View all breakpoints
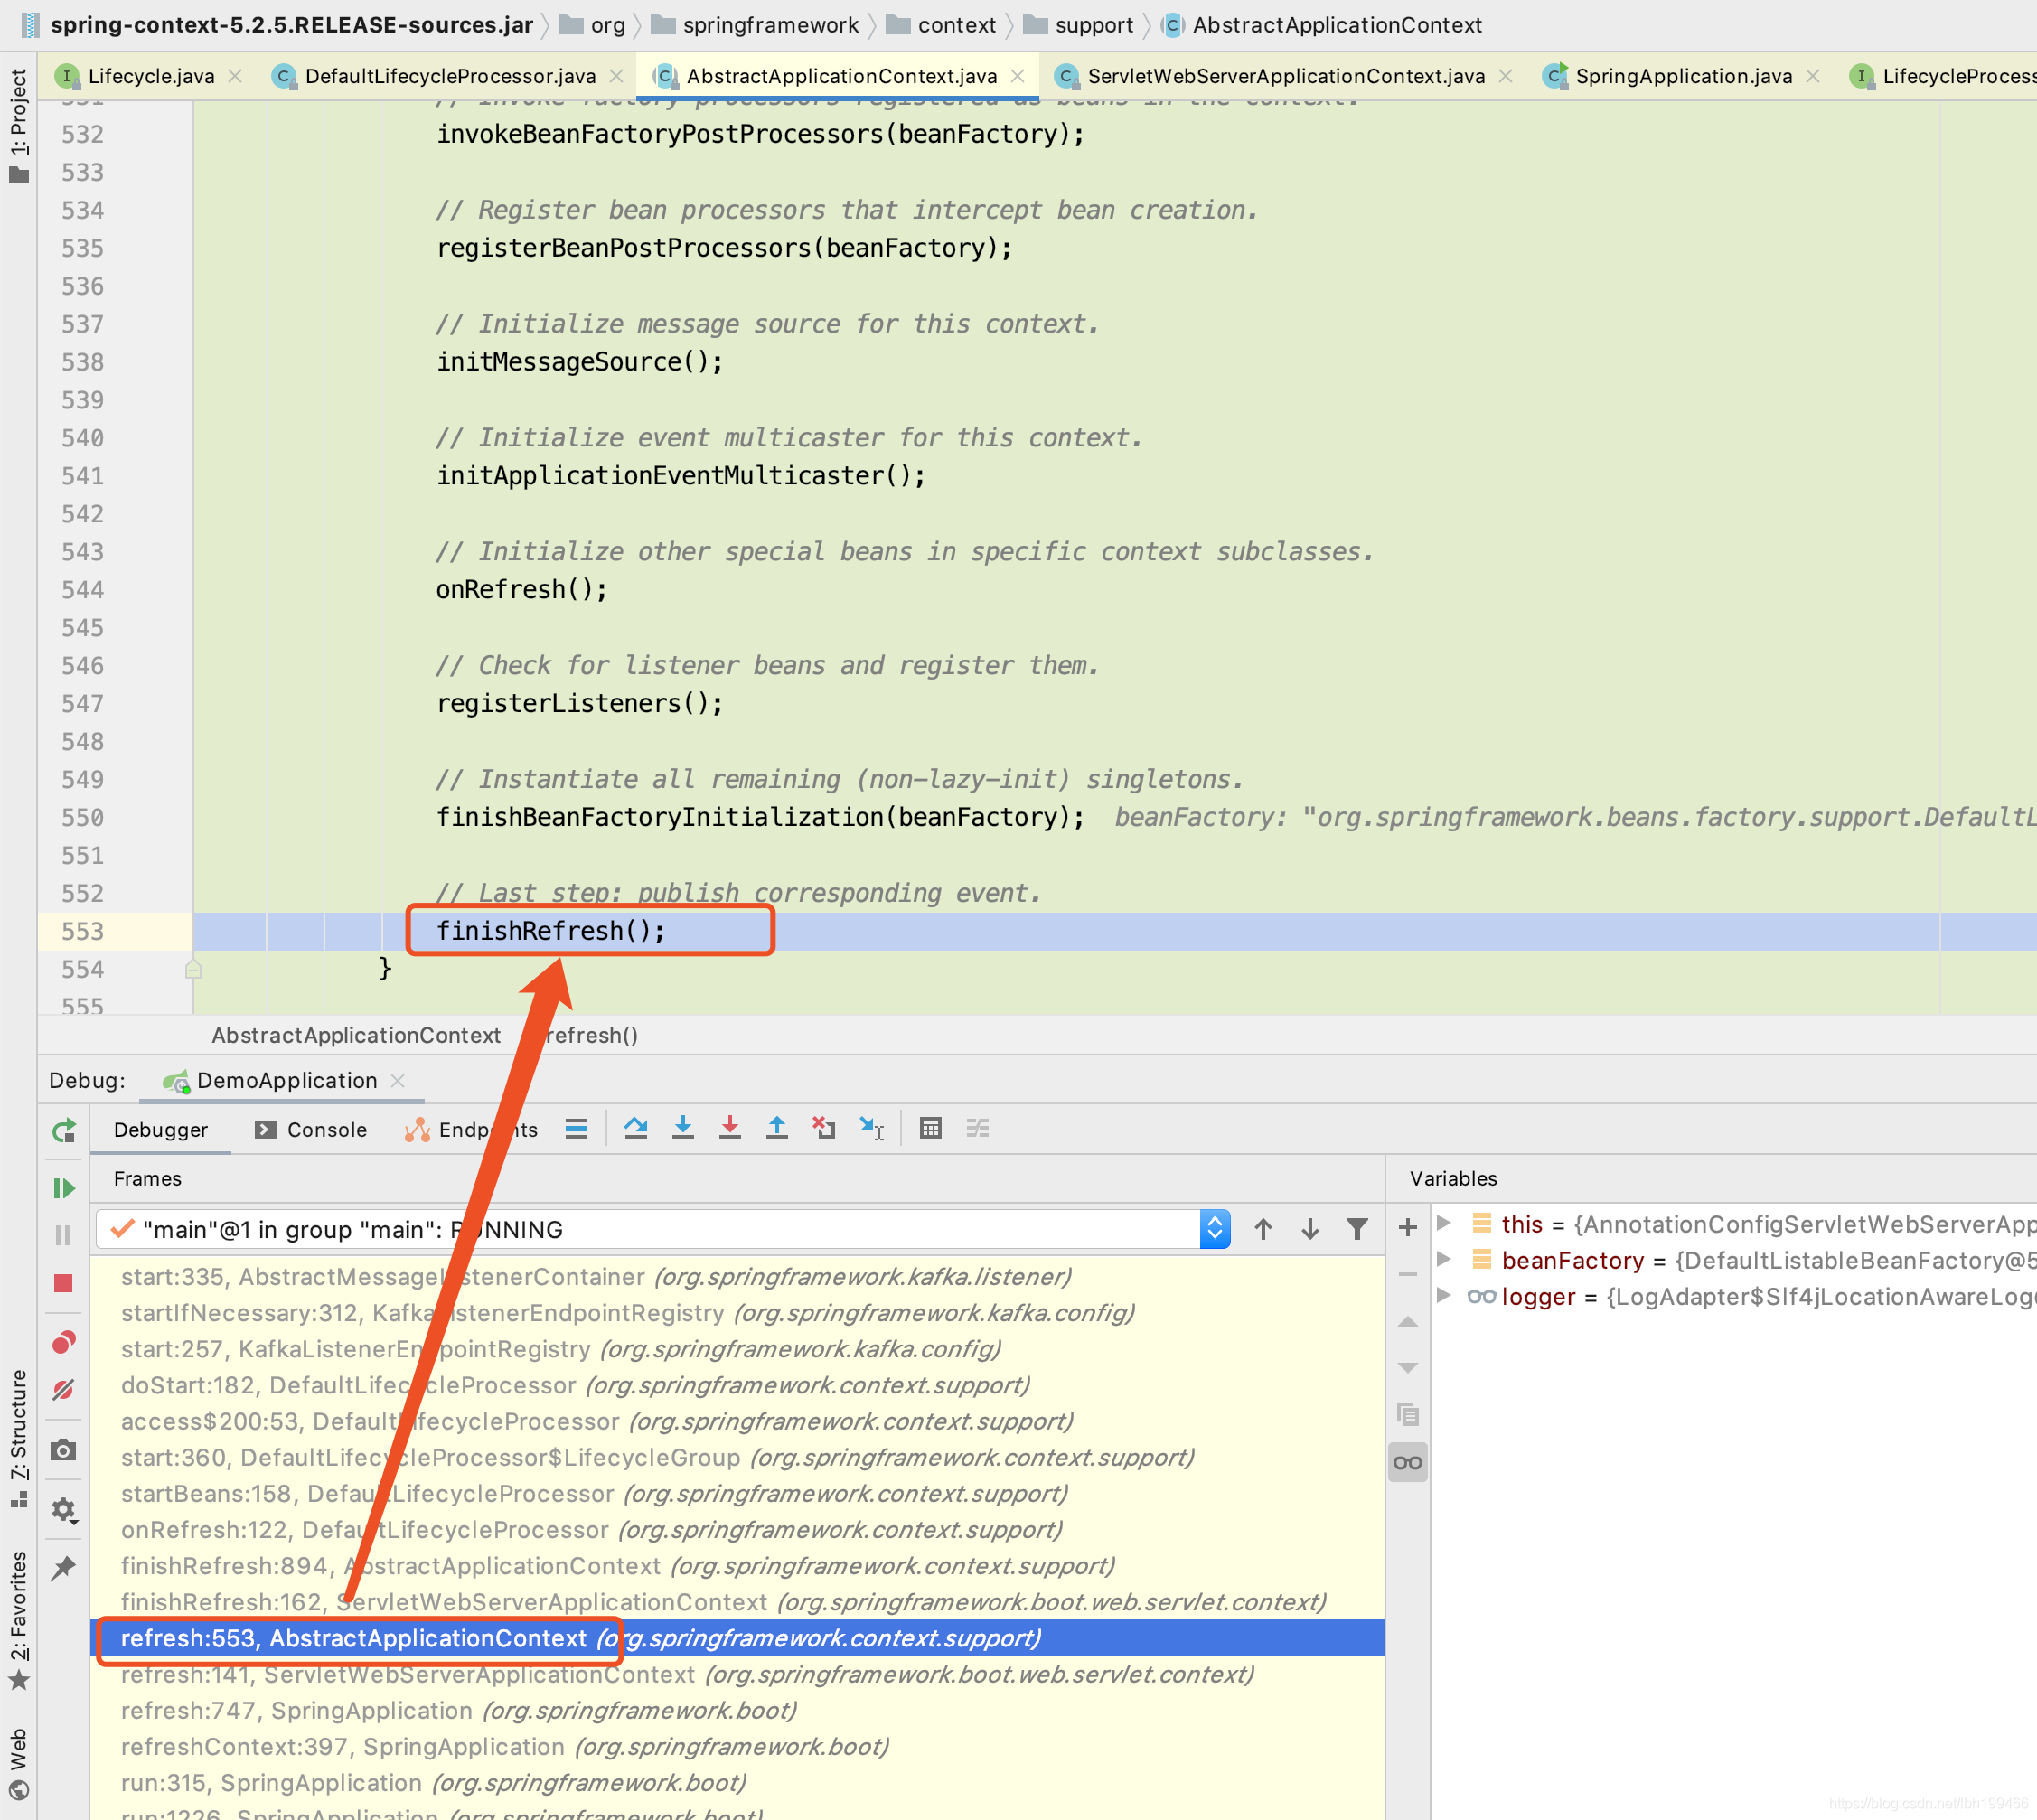 63,1343
